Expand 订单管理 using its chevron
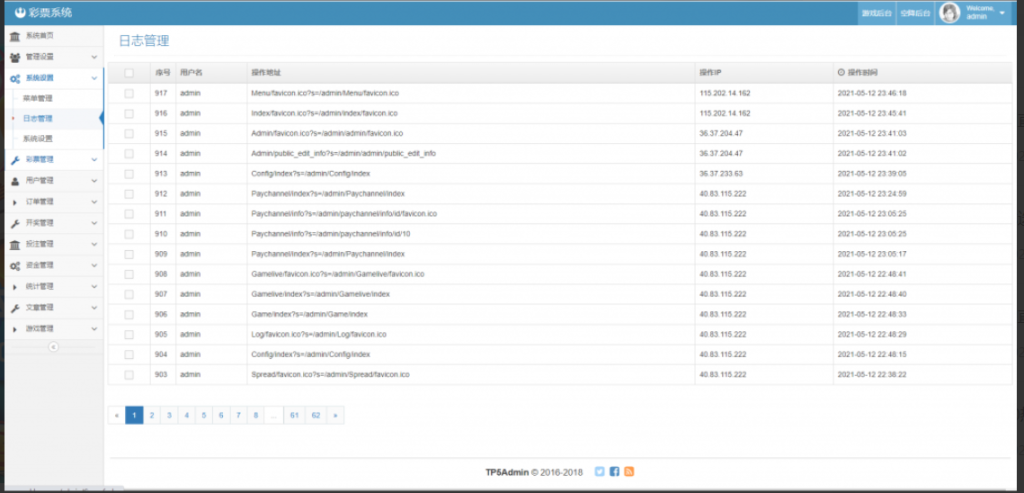This screenshot has width=1024, height=493. click(x=94, y=202)
